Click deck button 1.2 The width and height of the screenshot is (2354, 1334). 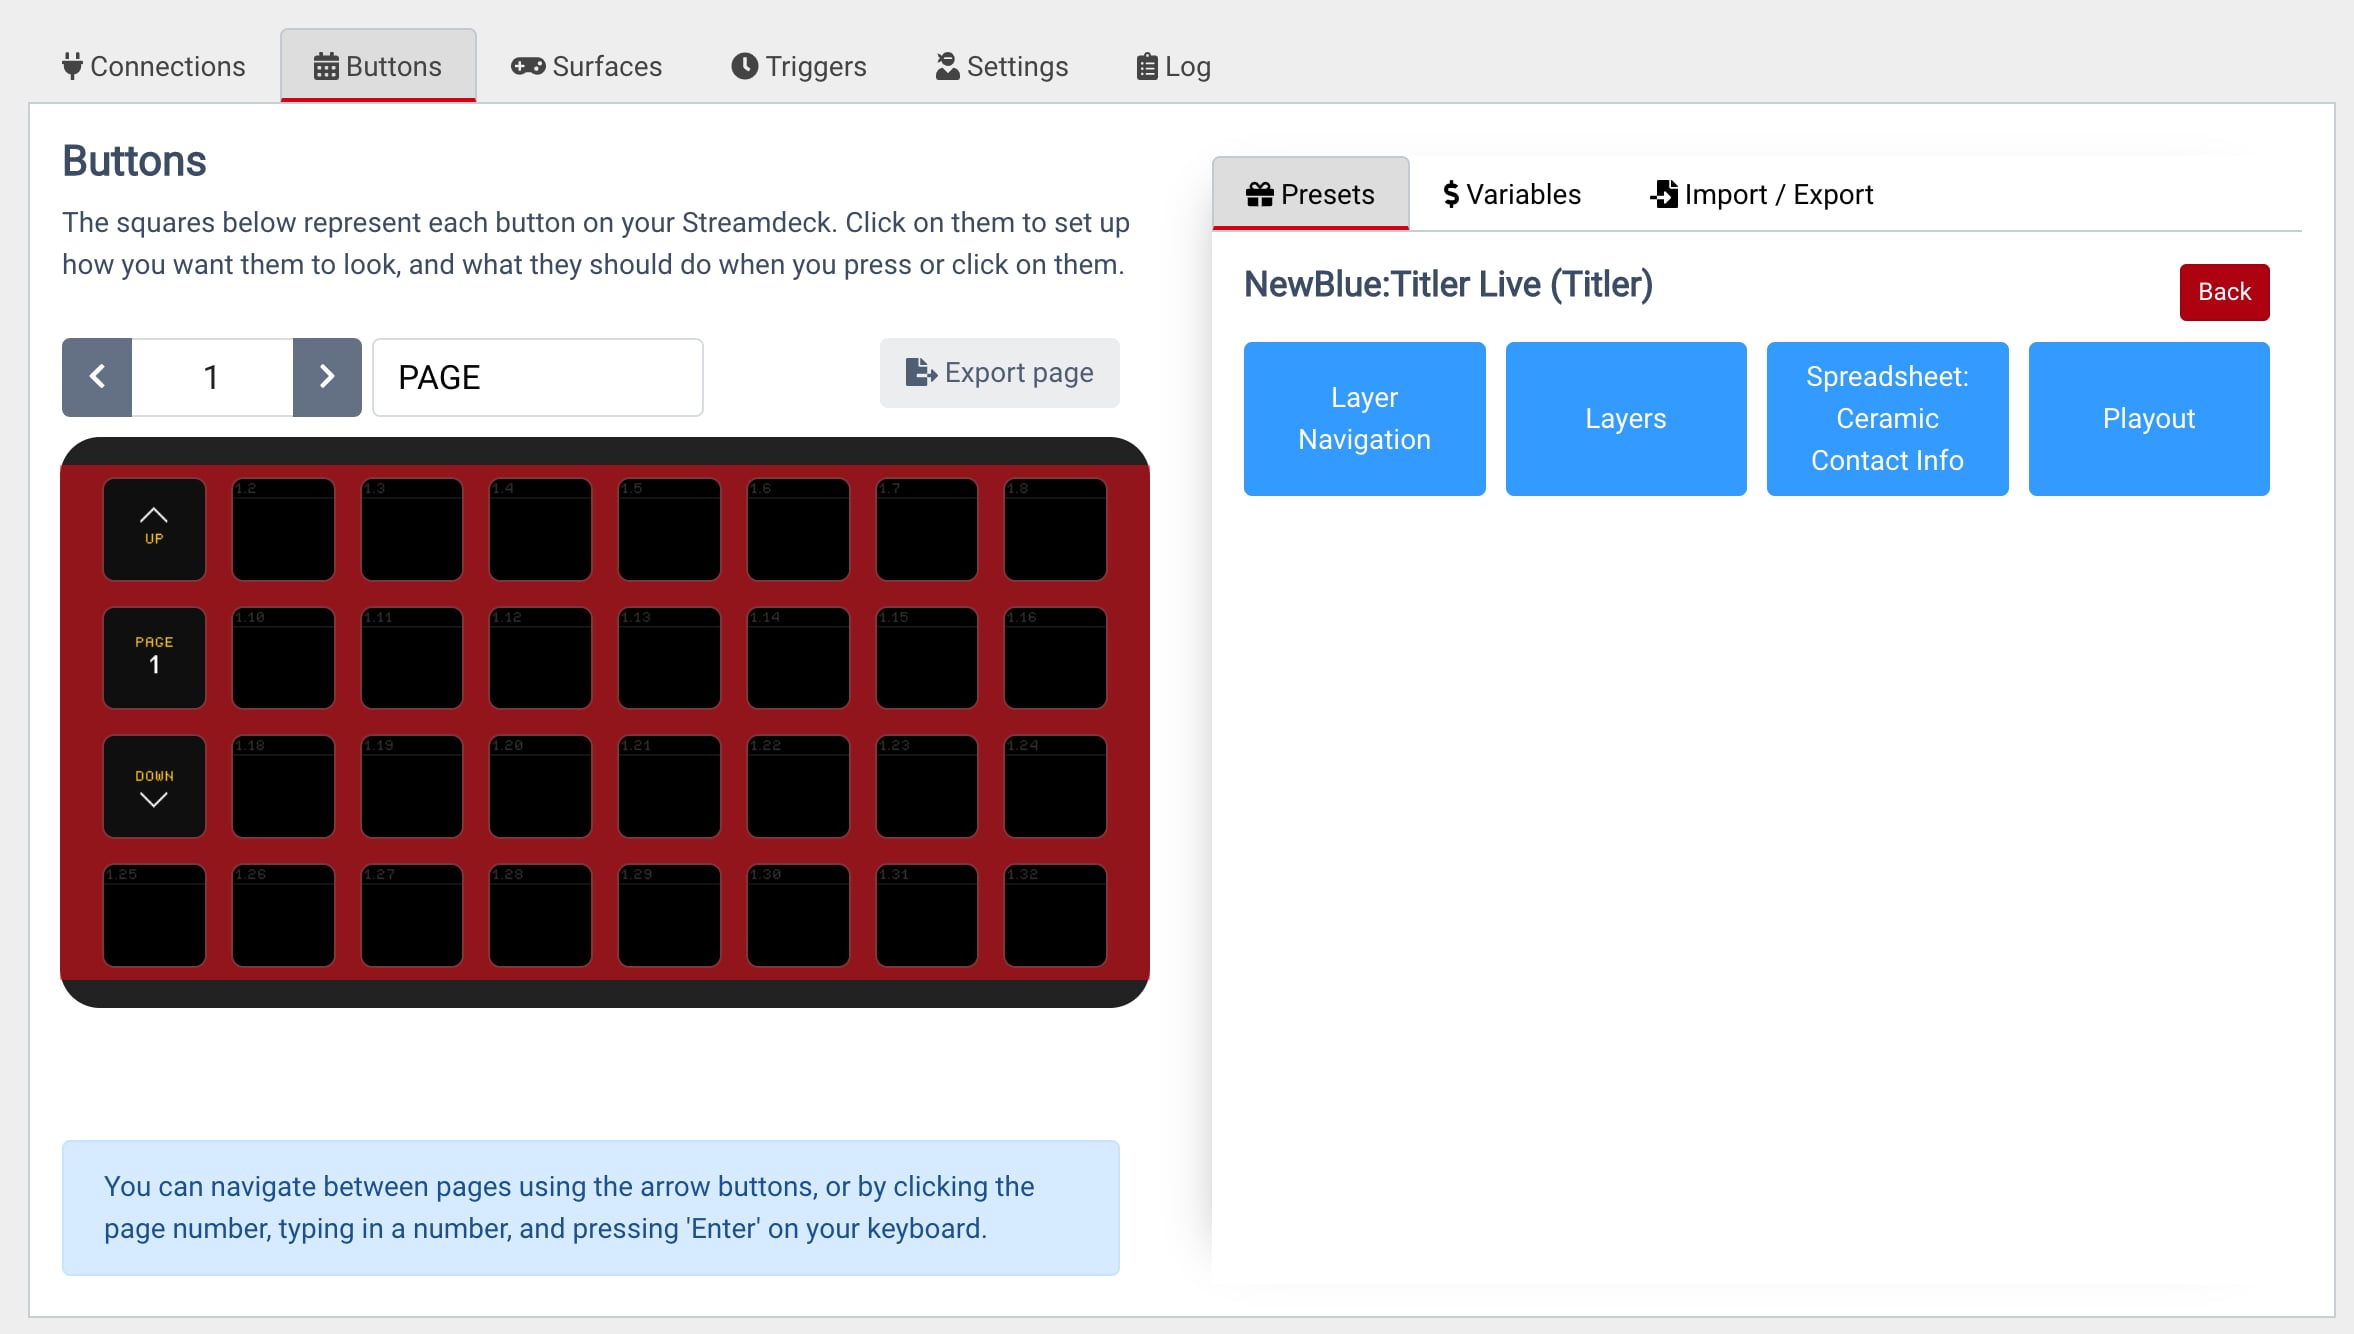coord(283,529)
